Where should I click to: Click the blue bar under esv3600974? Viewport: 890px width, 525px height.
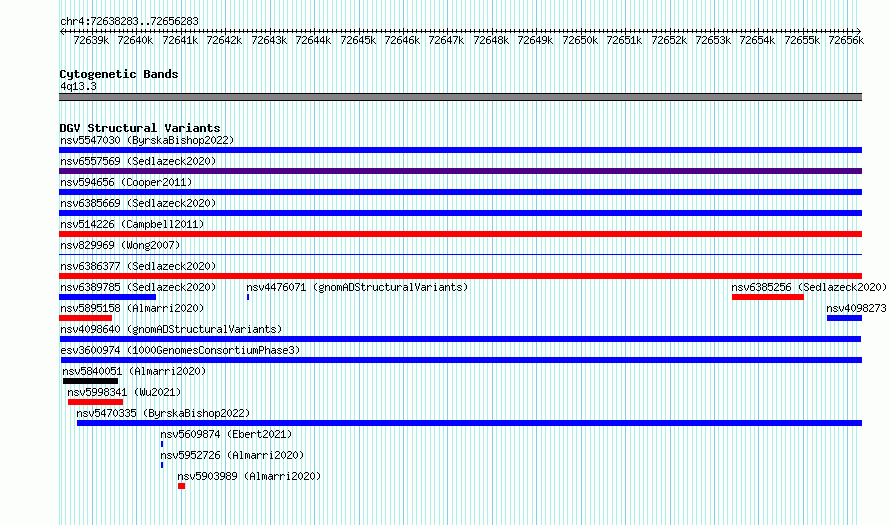(461, 360)
